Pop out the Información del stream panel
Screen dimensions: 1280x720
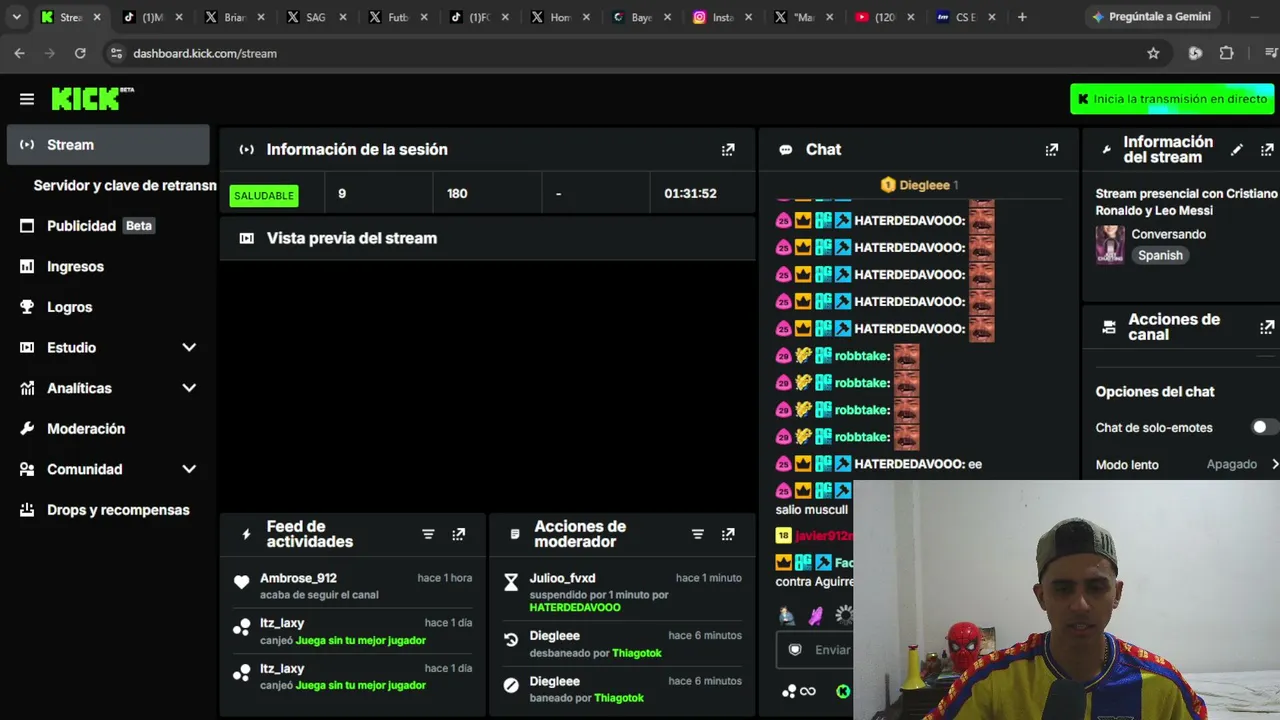(1267, 150)
